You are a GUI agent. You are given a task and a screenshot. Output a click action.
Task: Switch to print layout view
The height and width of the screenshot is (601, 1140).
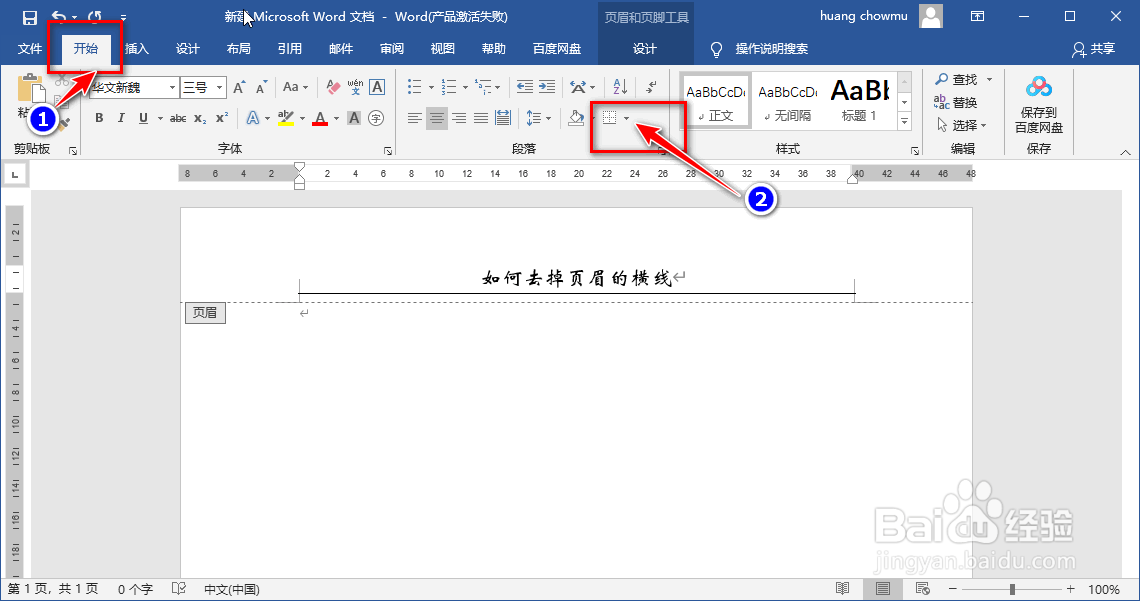(x=883, y=589)
